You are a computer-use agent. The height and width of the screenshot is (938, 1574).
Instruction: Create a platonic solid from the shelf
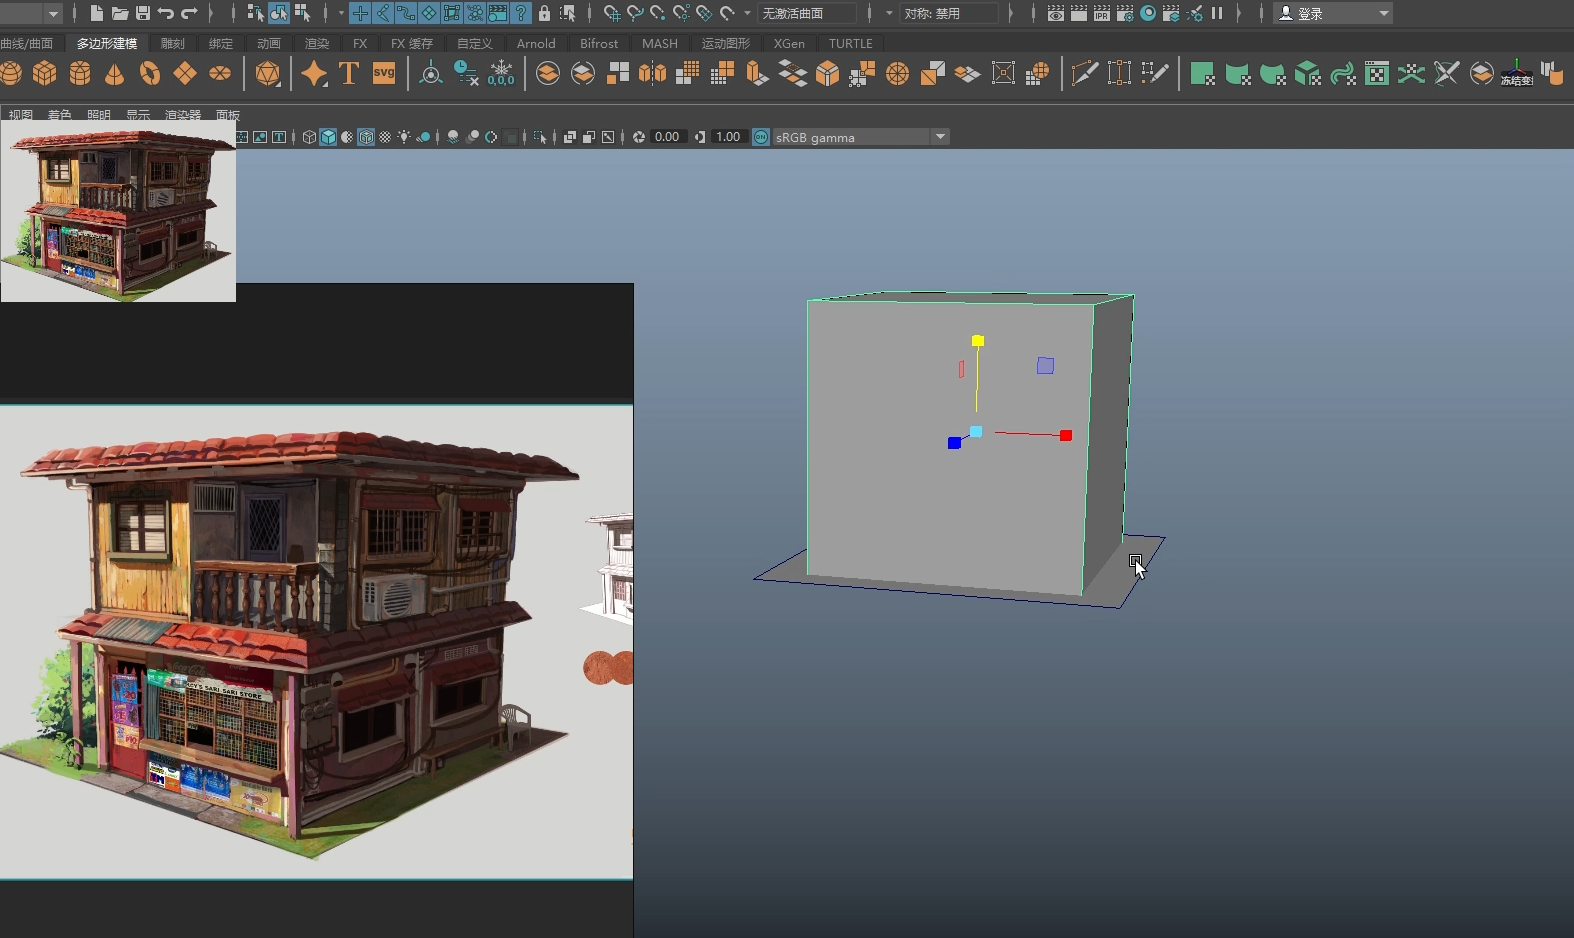267,73
